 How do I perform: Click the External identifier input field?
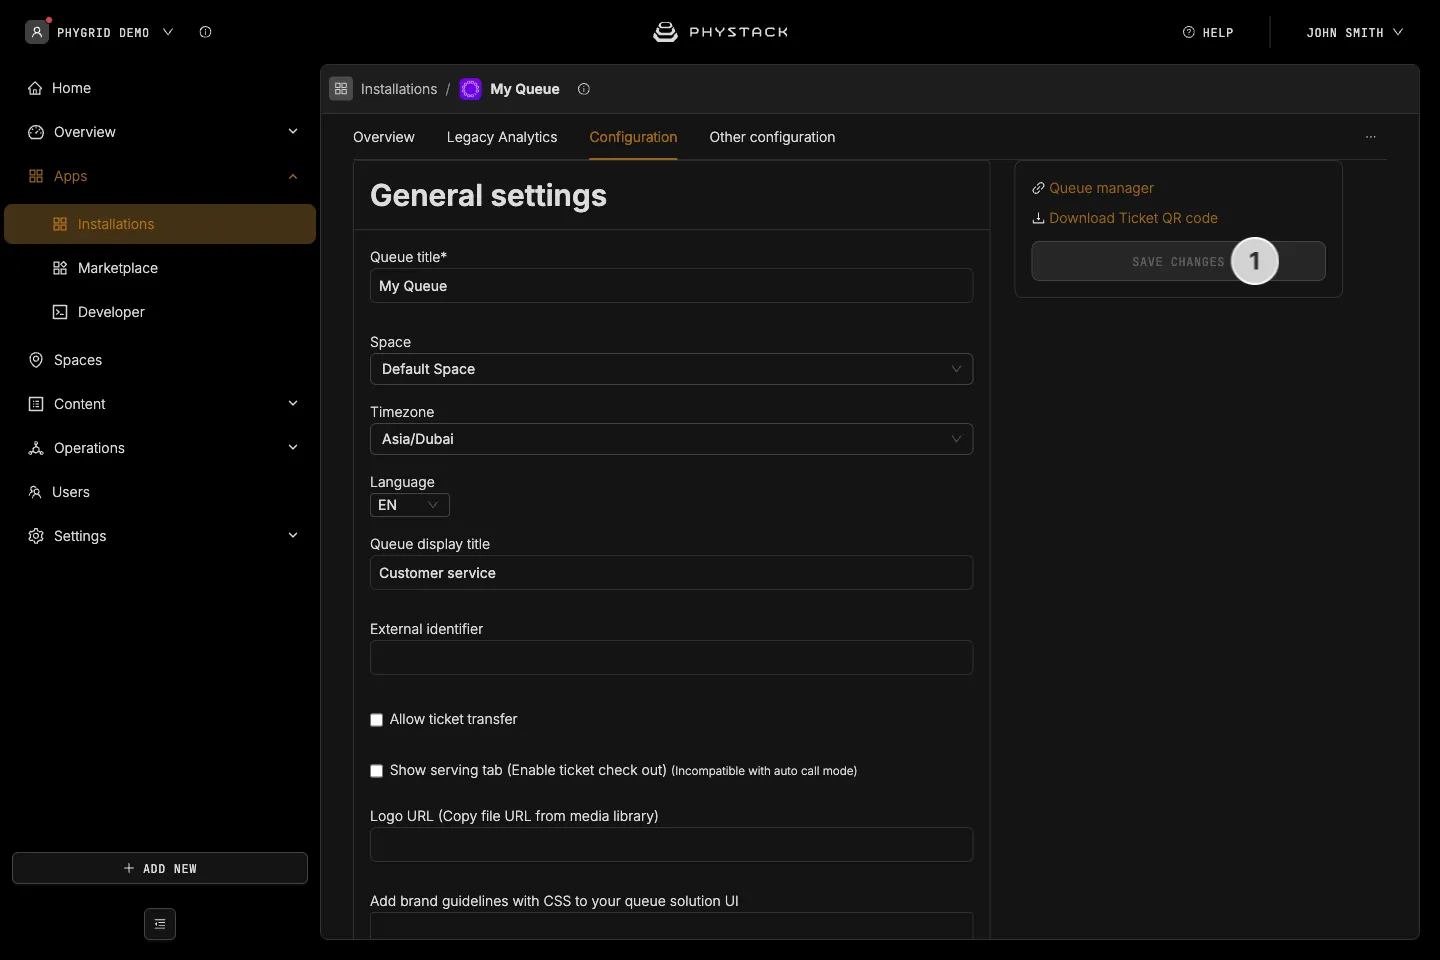click(x=671, y=657)
